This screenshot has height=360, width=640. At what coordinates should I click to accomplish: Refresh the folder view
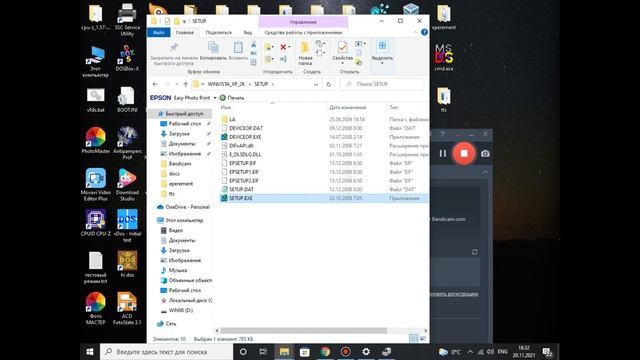329,84
